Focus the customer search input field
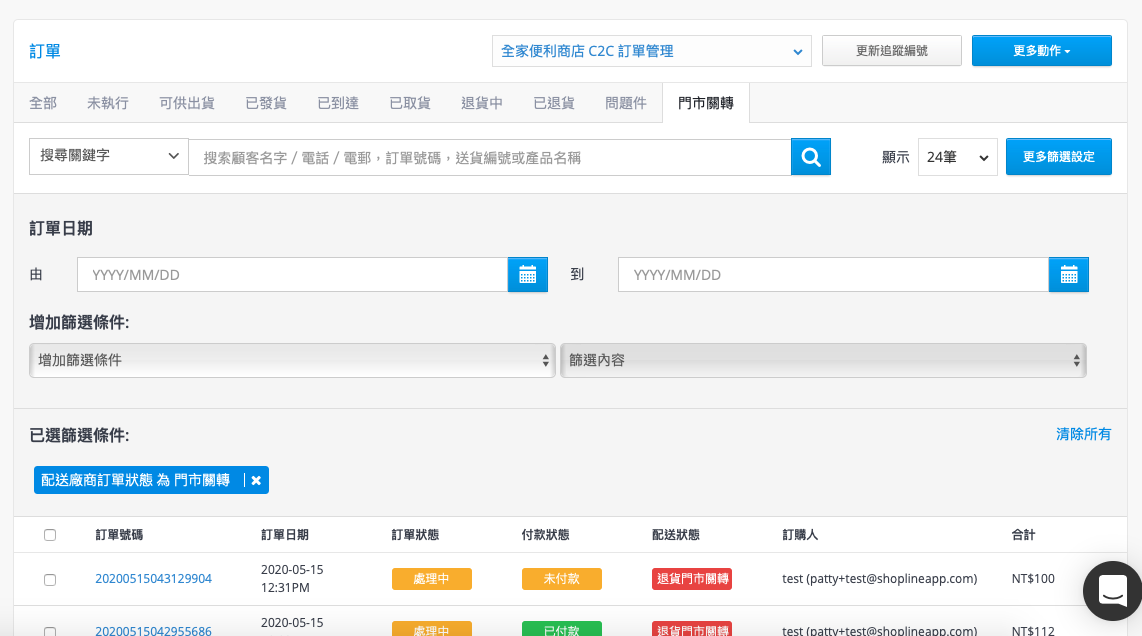 click(489, 157)
